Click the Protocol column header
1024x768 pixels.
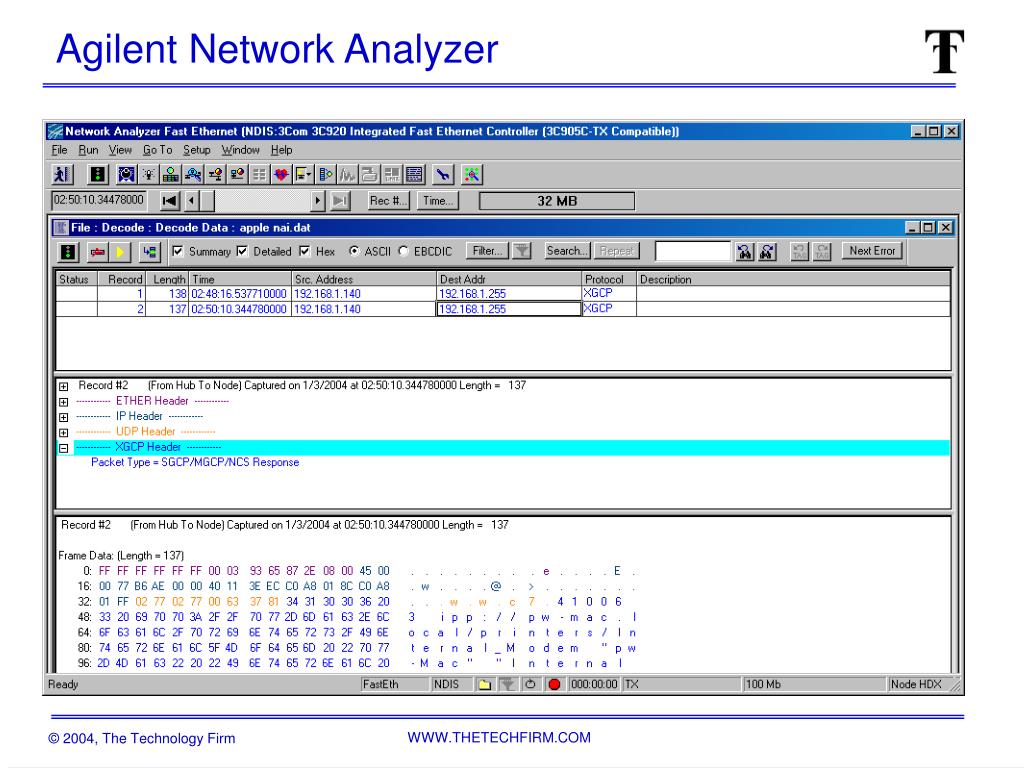tap(608, 279)
